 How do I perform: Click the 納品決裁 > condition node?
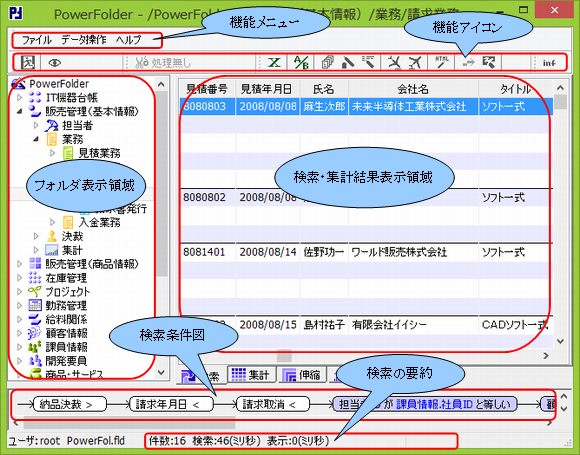coord(70,404)
